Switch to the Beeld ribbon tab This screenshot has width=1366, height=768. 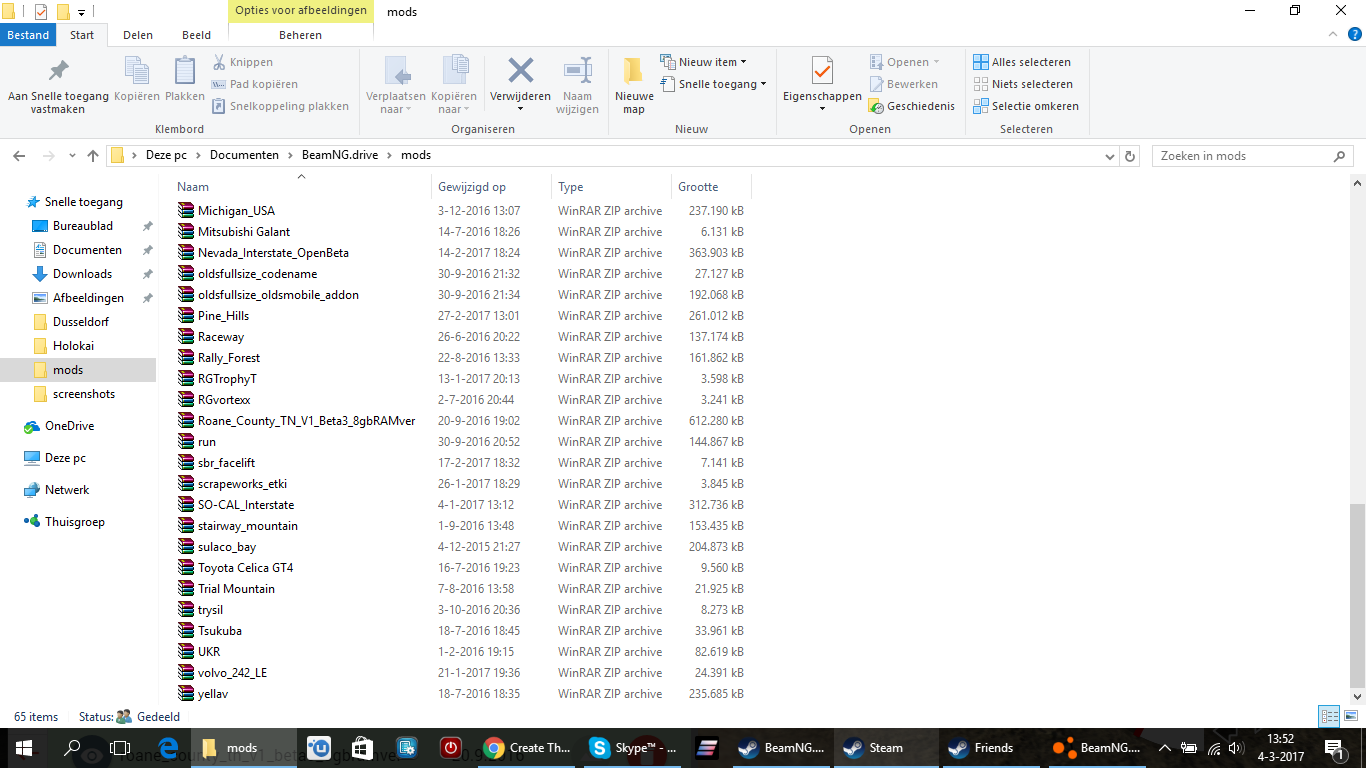pos(196,35)
